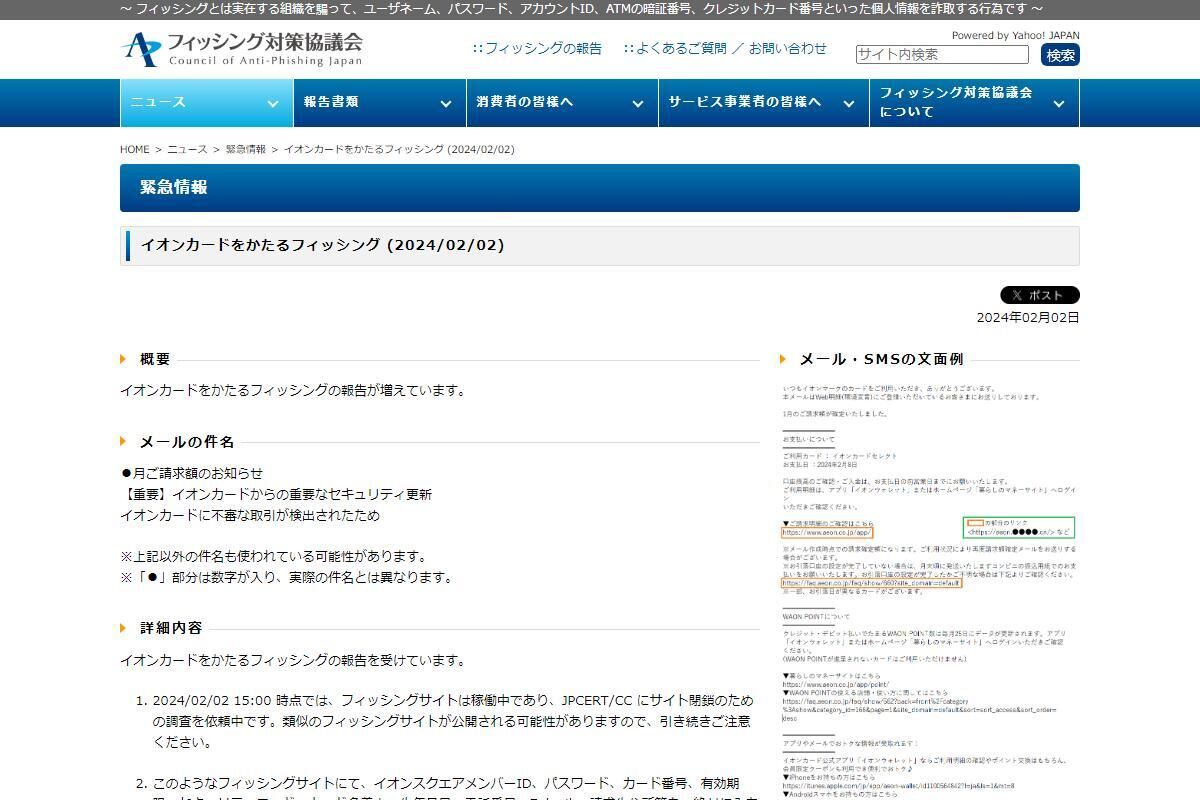
Task: Click the date 2024年02月02日
Action: [x=1028, y=318]
